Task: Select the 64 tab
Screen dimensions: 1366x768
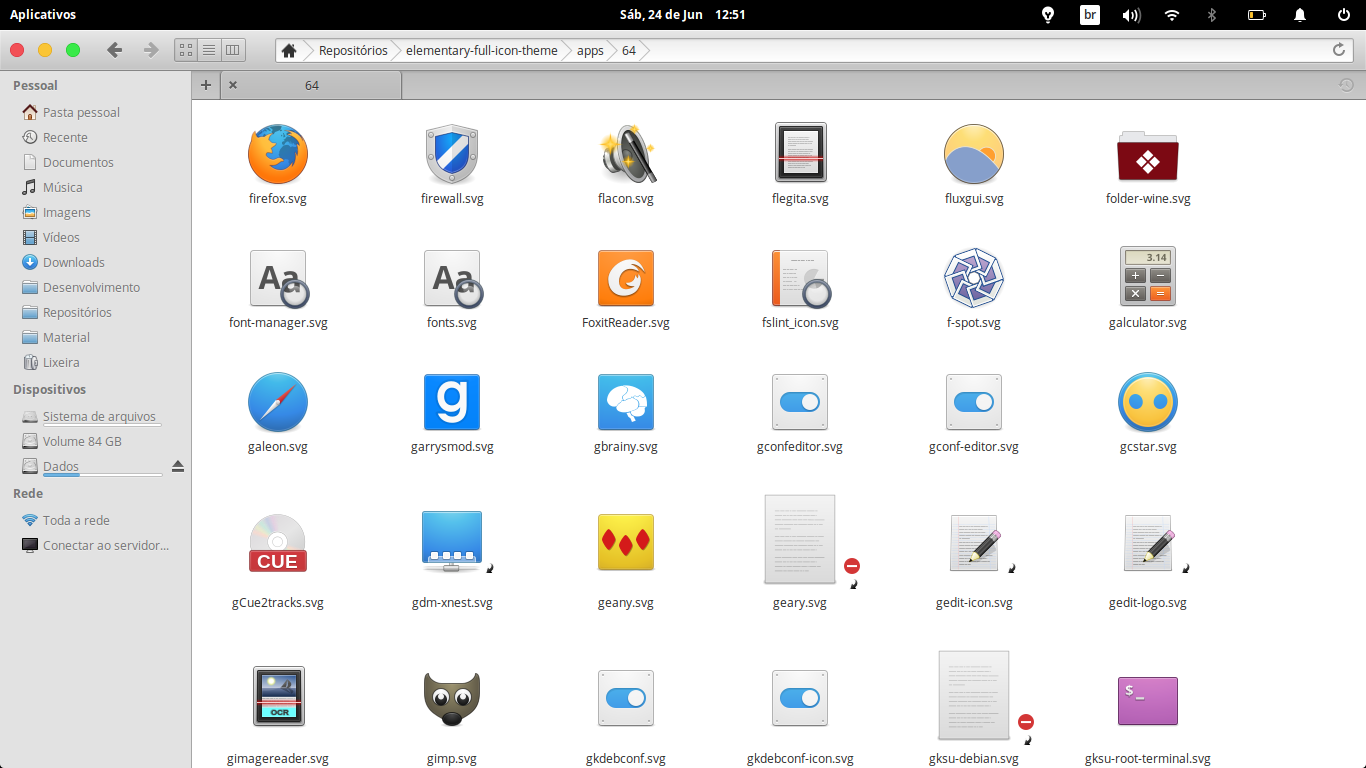Action: [311, 85]
